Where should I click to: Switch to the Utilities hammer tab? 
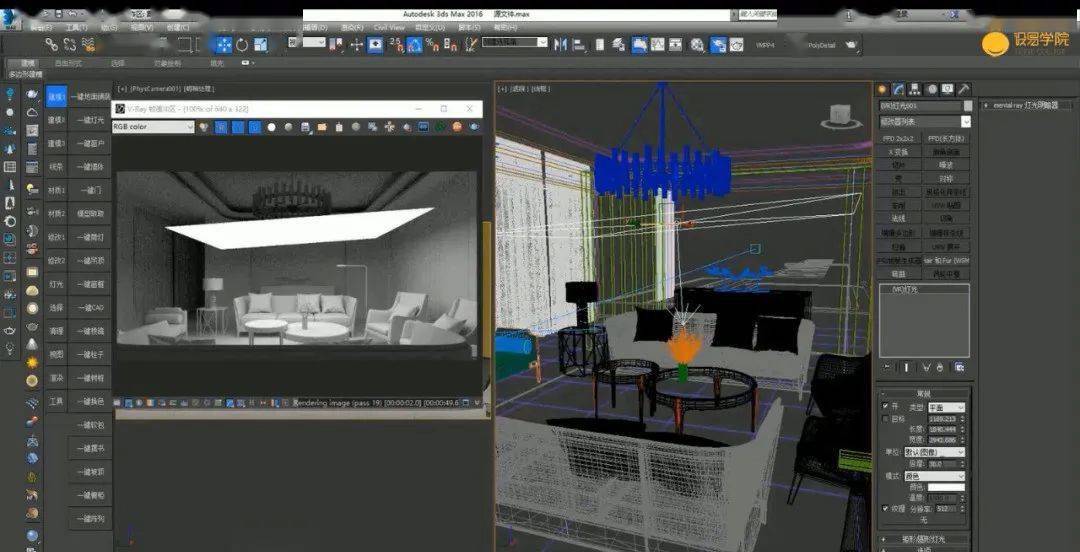(964, 89)
